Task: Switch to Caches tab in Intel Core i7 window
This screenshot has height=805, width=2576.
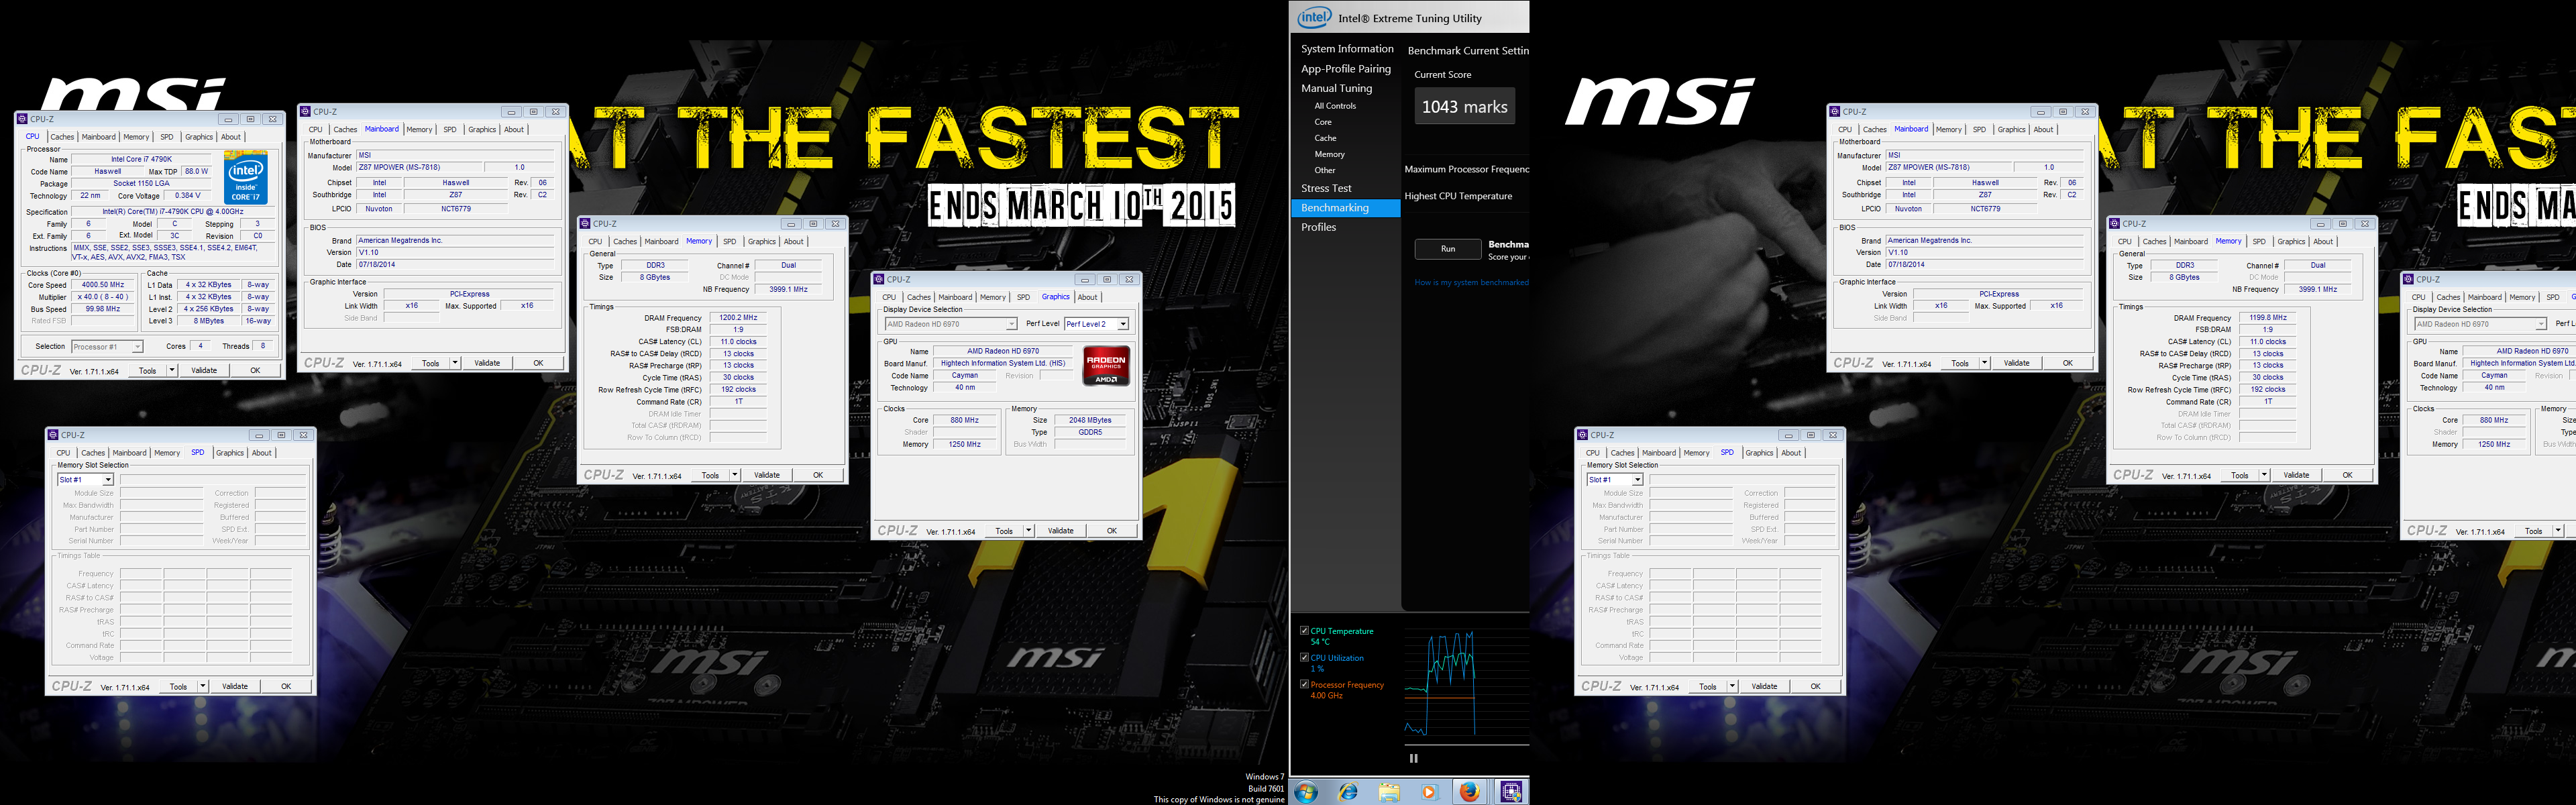Action: tap(62, 137)
